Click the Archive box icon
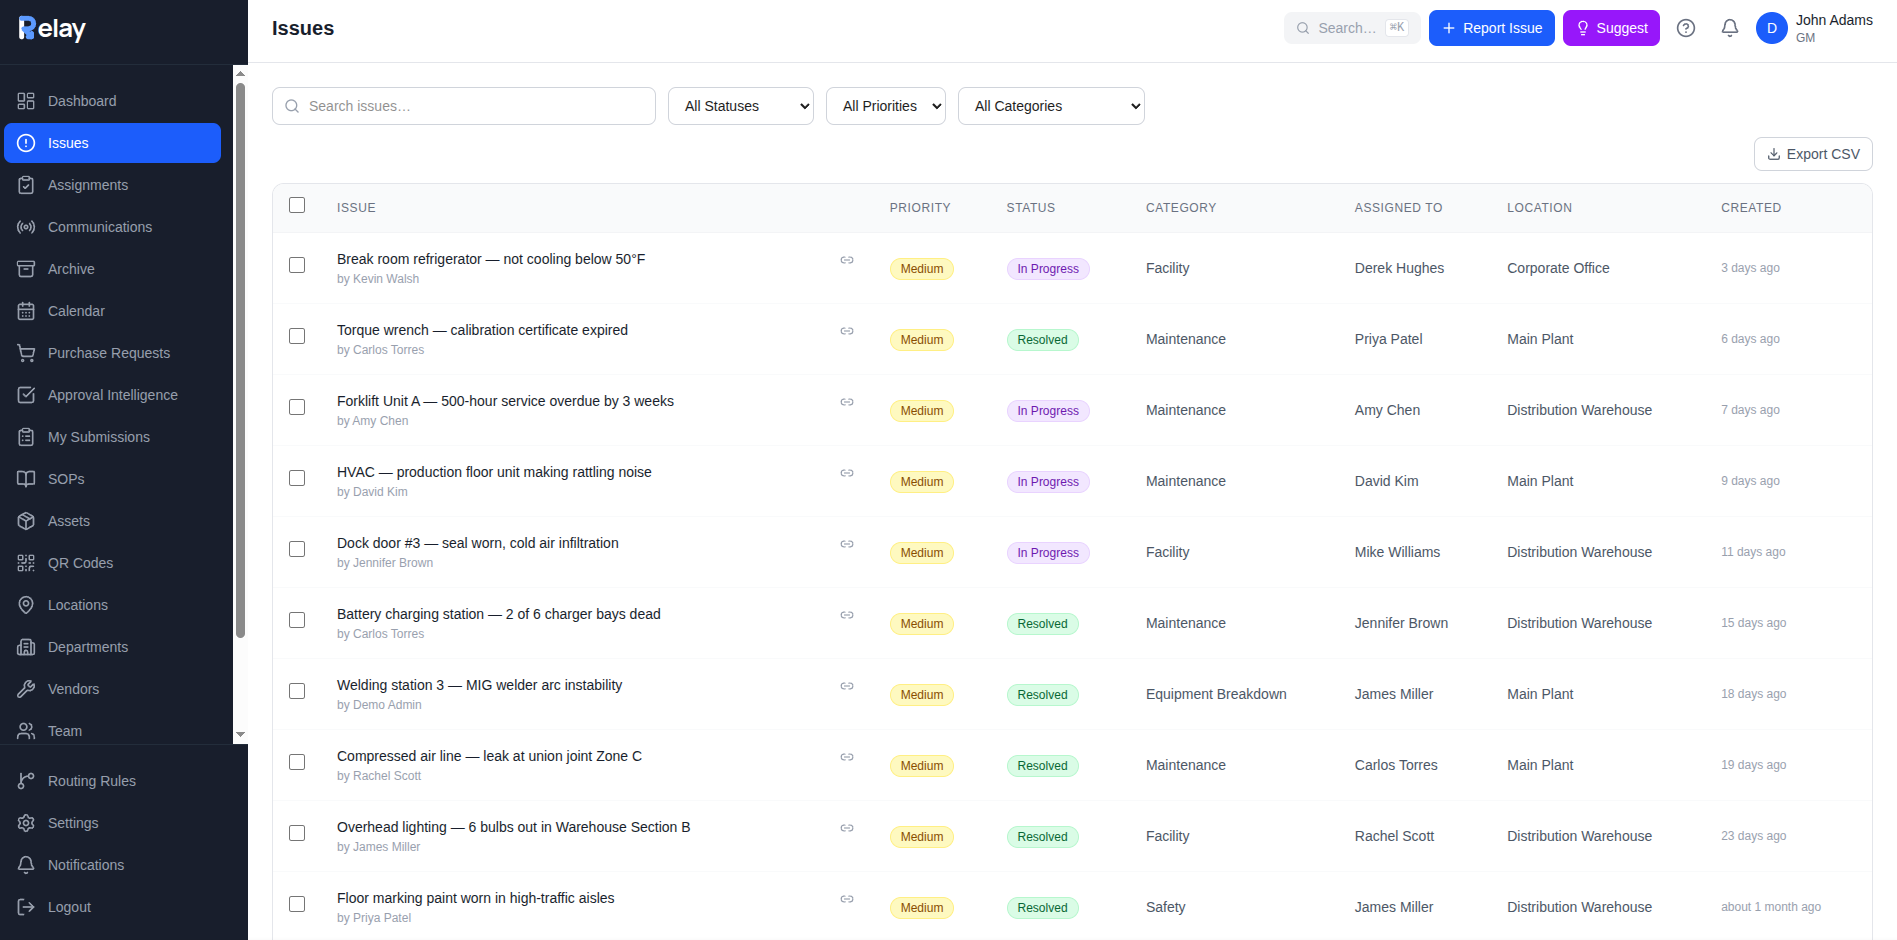 26,269
